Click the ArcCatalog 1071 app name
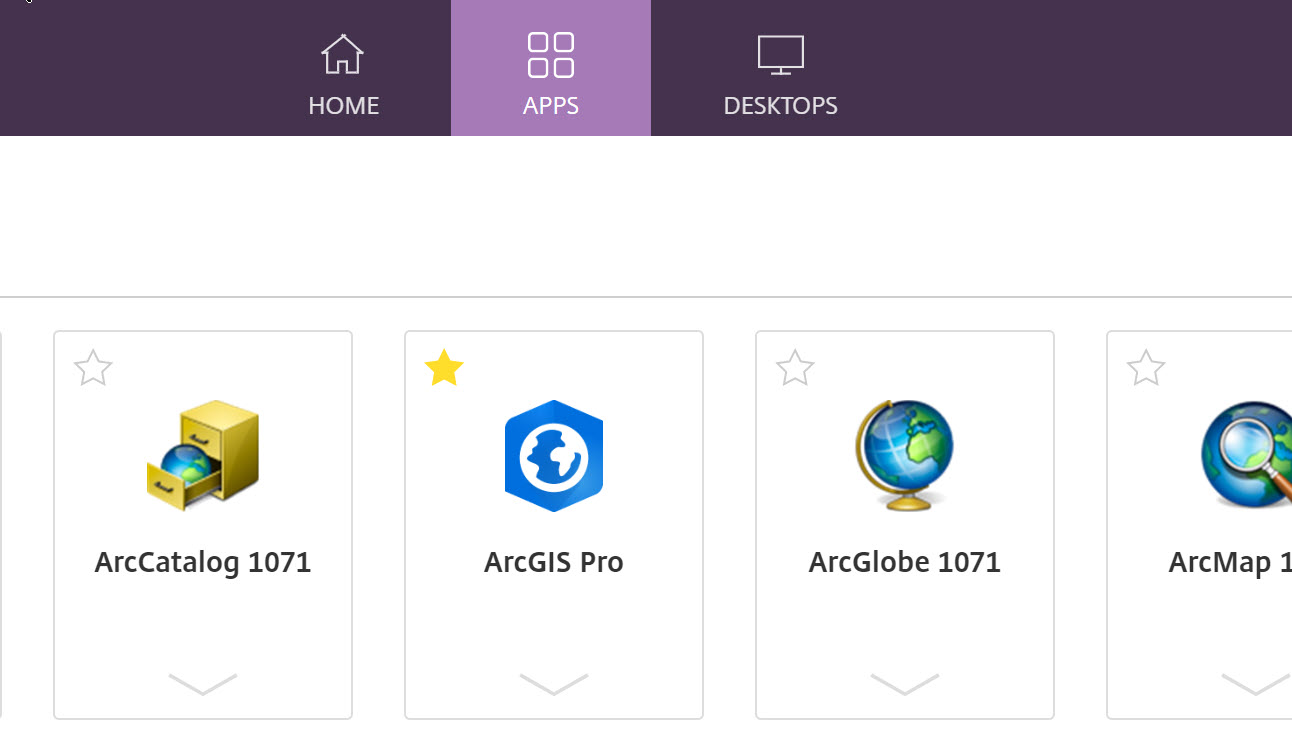The height and width of the screenshot is (746, 1292). 203,562
